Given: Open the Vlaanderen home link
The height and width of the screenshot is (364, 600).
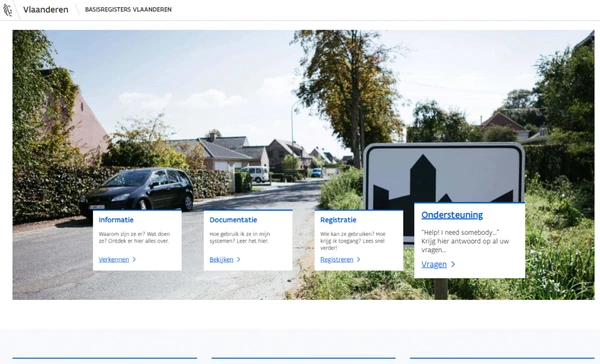Looking at the screenshot, I should (x=46, y=10).
